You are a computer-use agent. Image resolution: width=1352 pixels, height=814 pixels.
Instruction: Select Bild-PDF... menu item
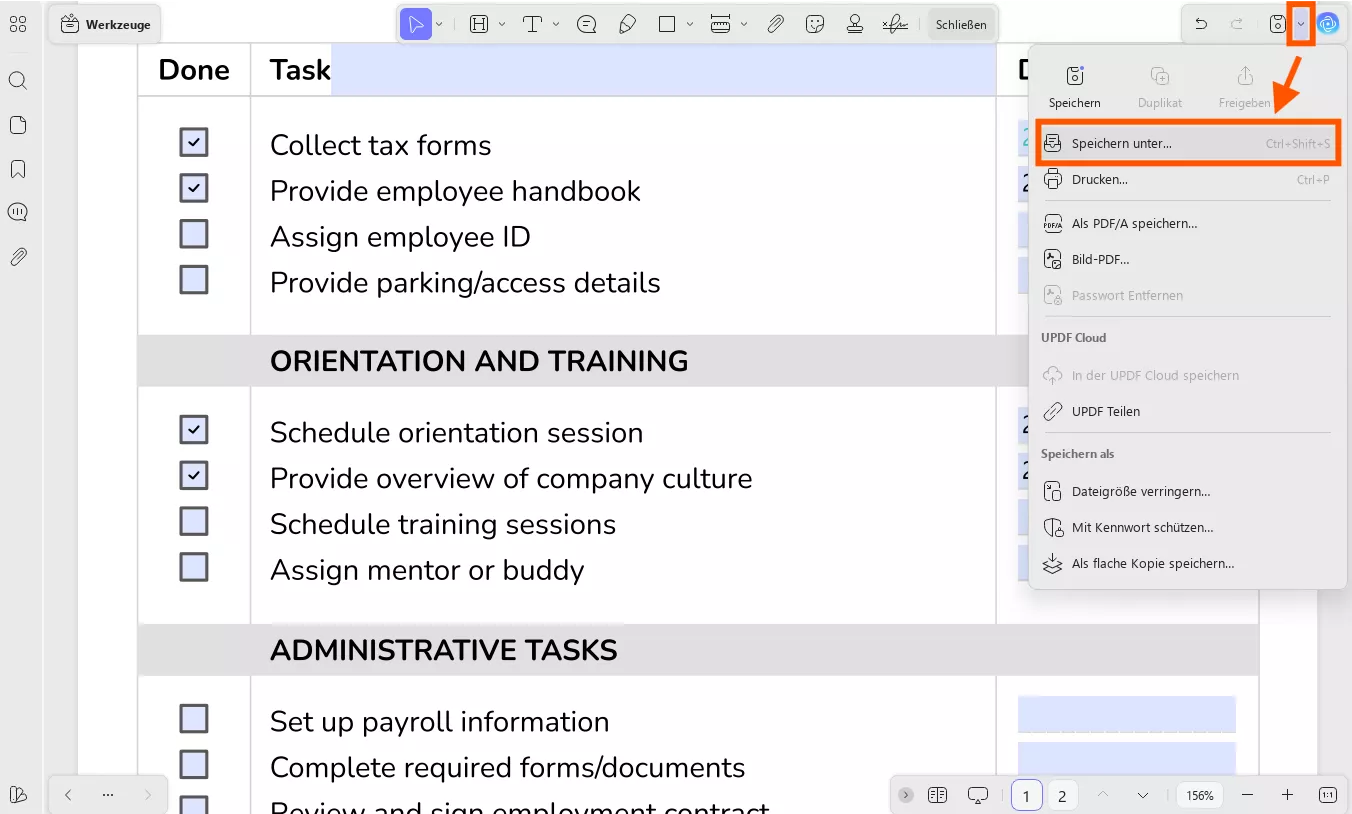[1187, 260]
